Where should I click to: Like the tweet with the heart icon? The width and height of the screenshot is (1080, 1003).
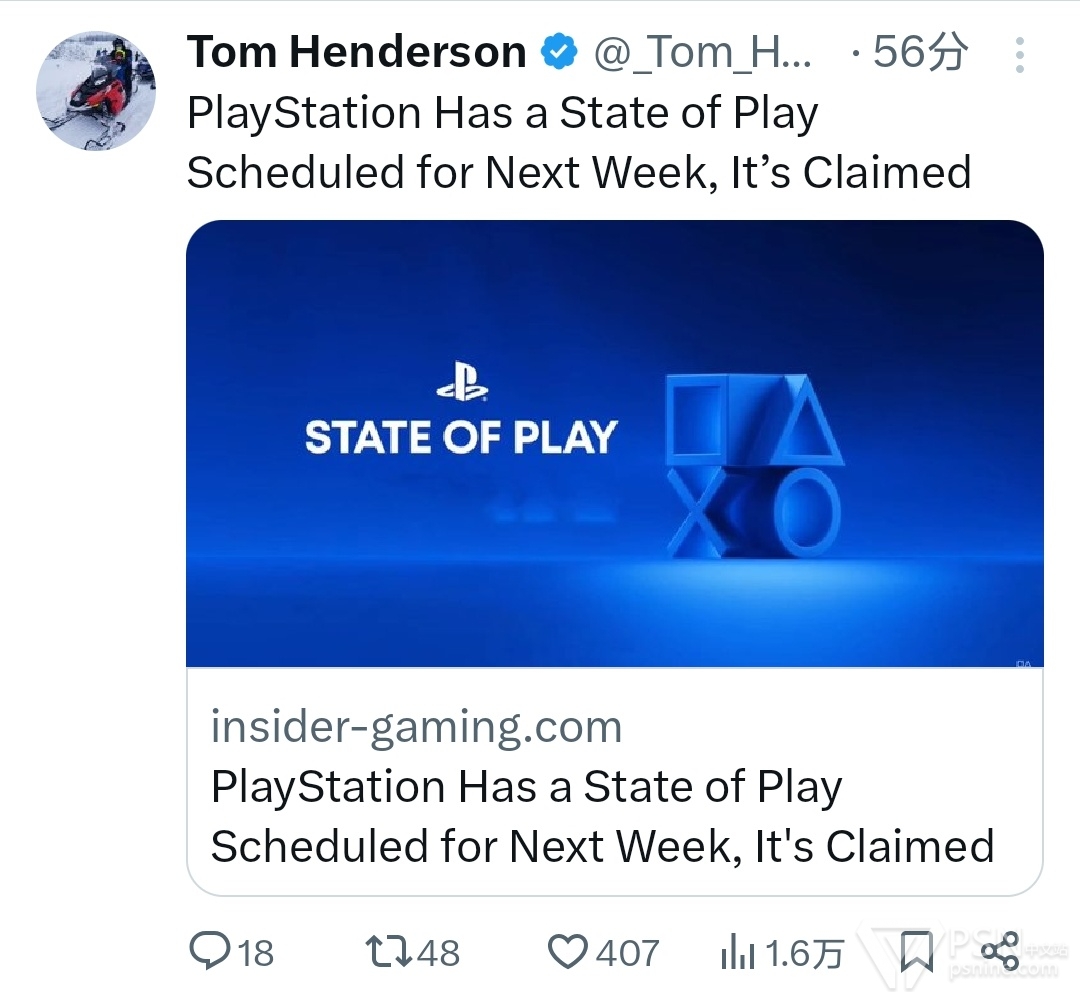point(569,950)
